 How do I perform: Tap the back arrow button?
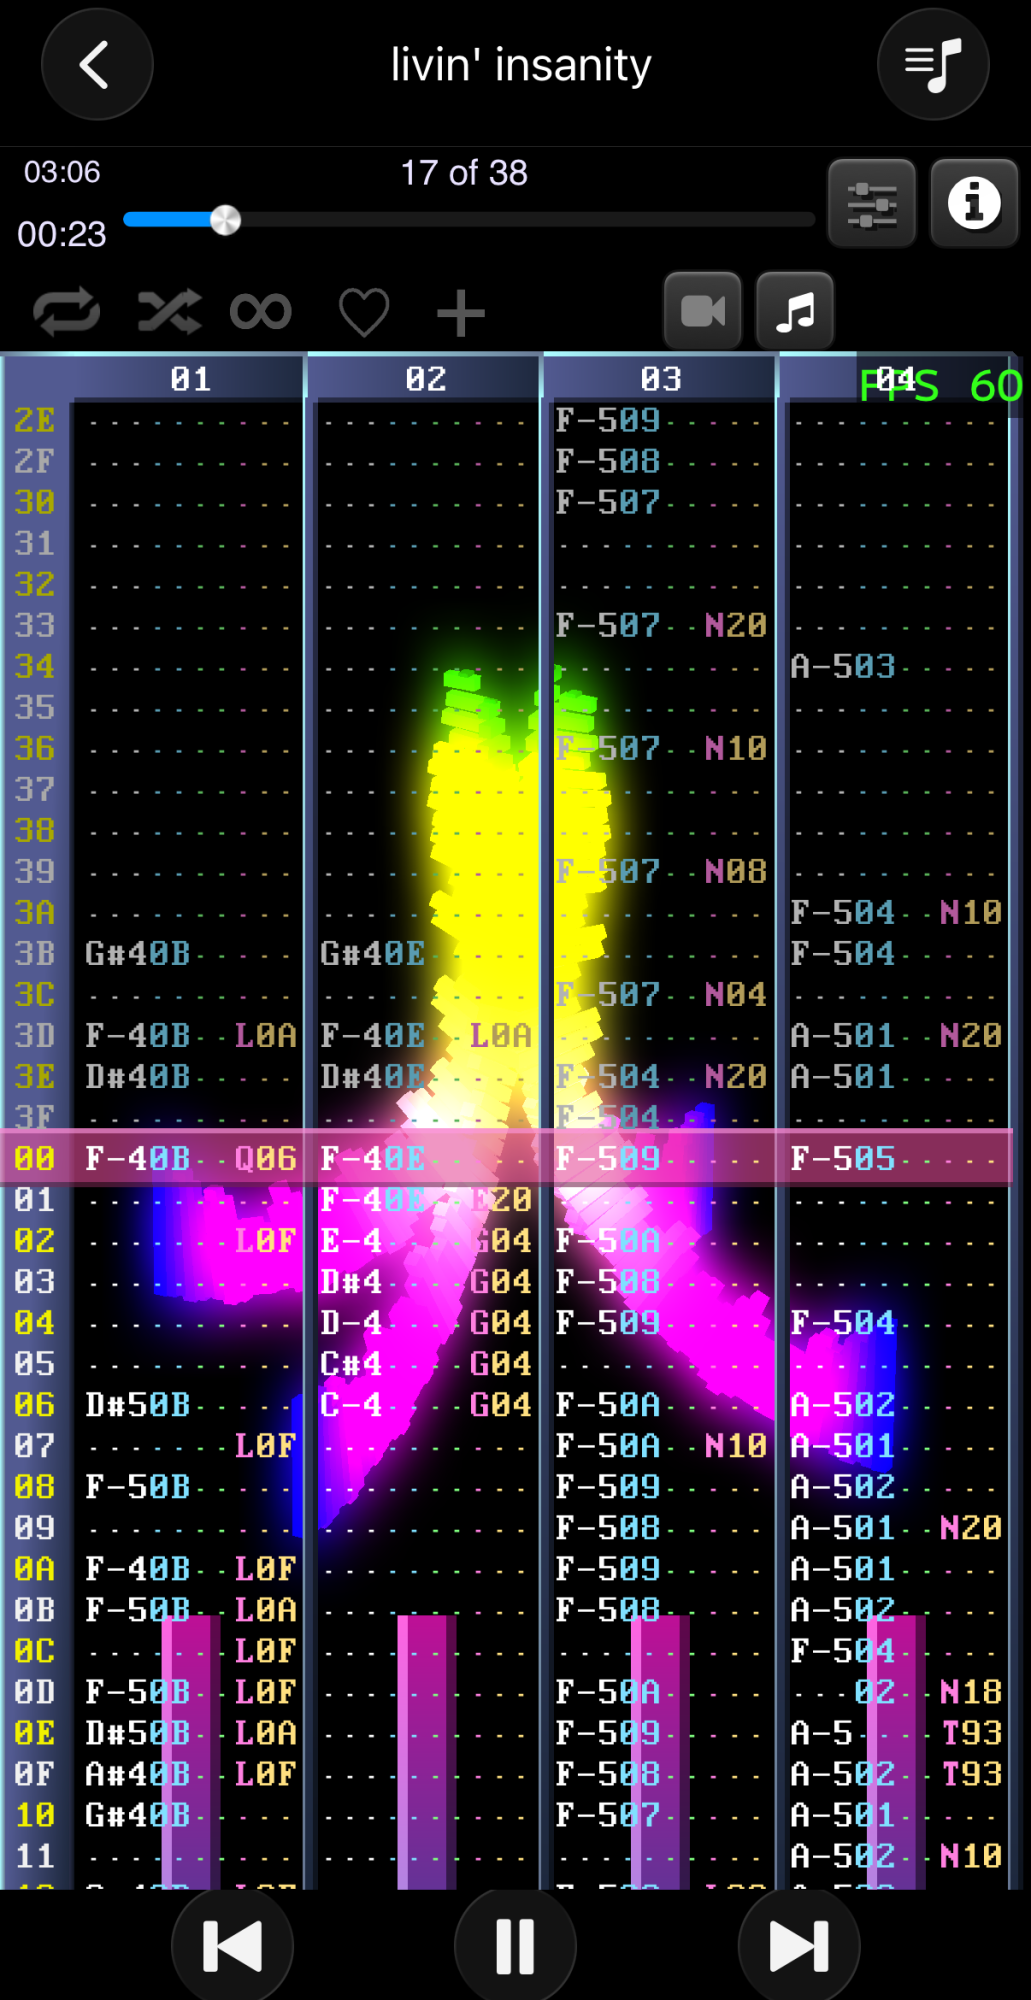[x=96, y=65]
